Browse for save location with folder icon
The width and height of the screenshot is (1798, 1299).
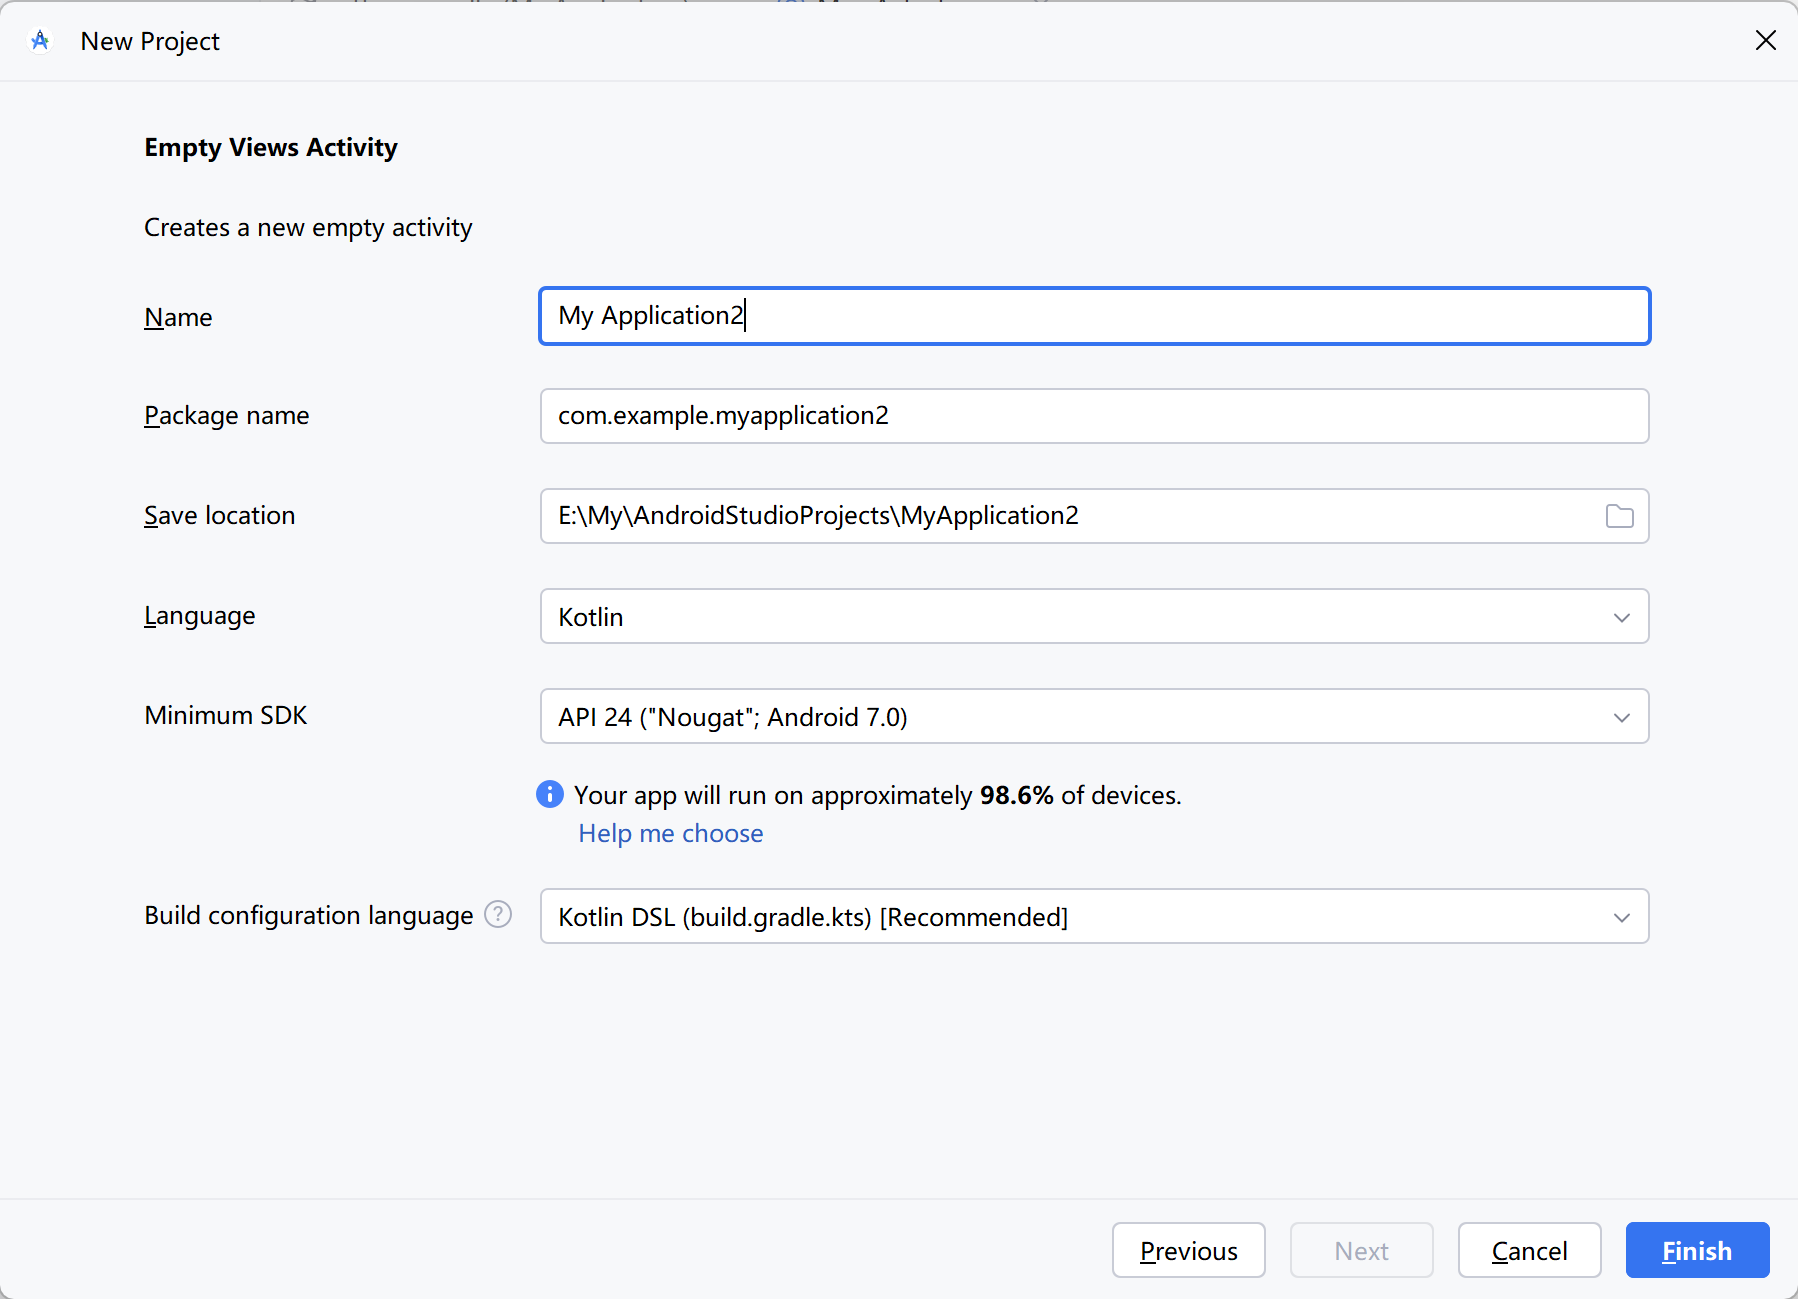(1619, 516)
